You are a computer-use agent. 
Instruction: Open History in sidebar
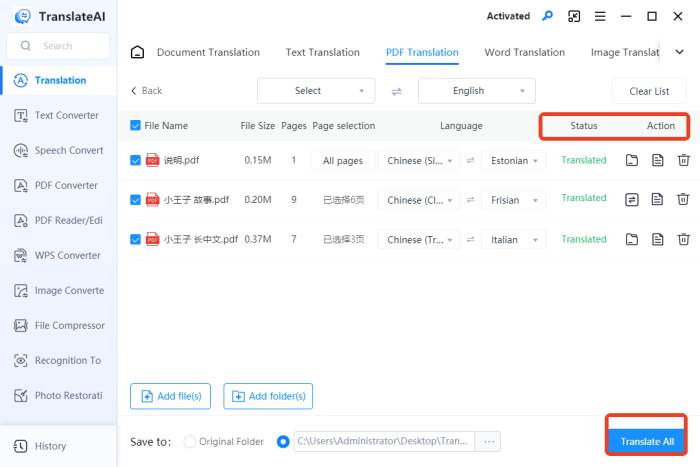pyautogui.click(x=58, y=446)
